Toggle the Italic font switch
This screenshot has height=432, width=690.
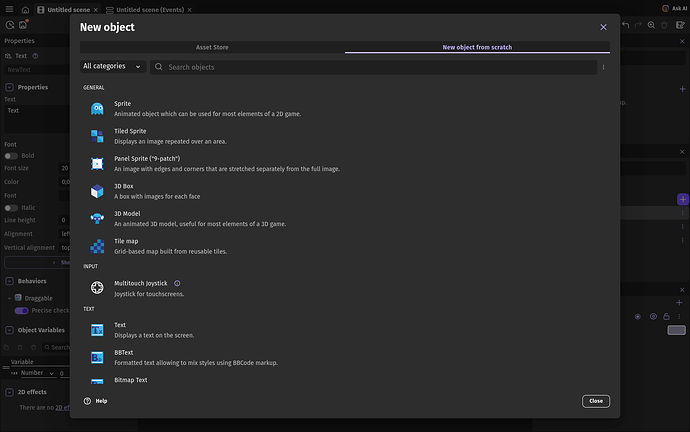point(10,207)
